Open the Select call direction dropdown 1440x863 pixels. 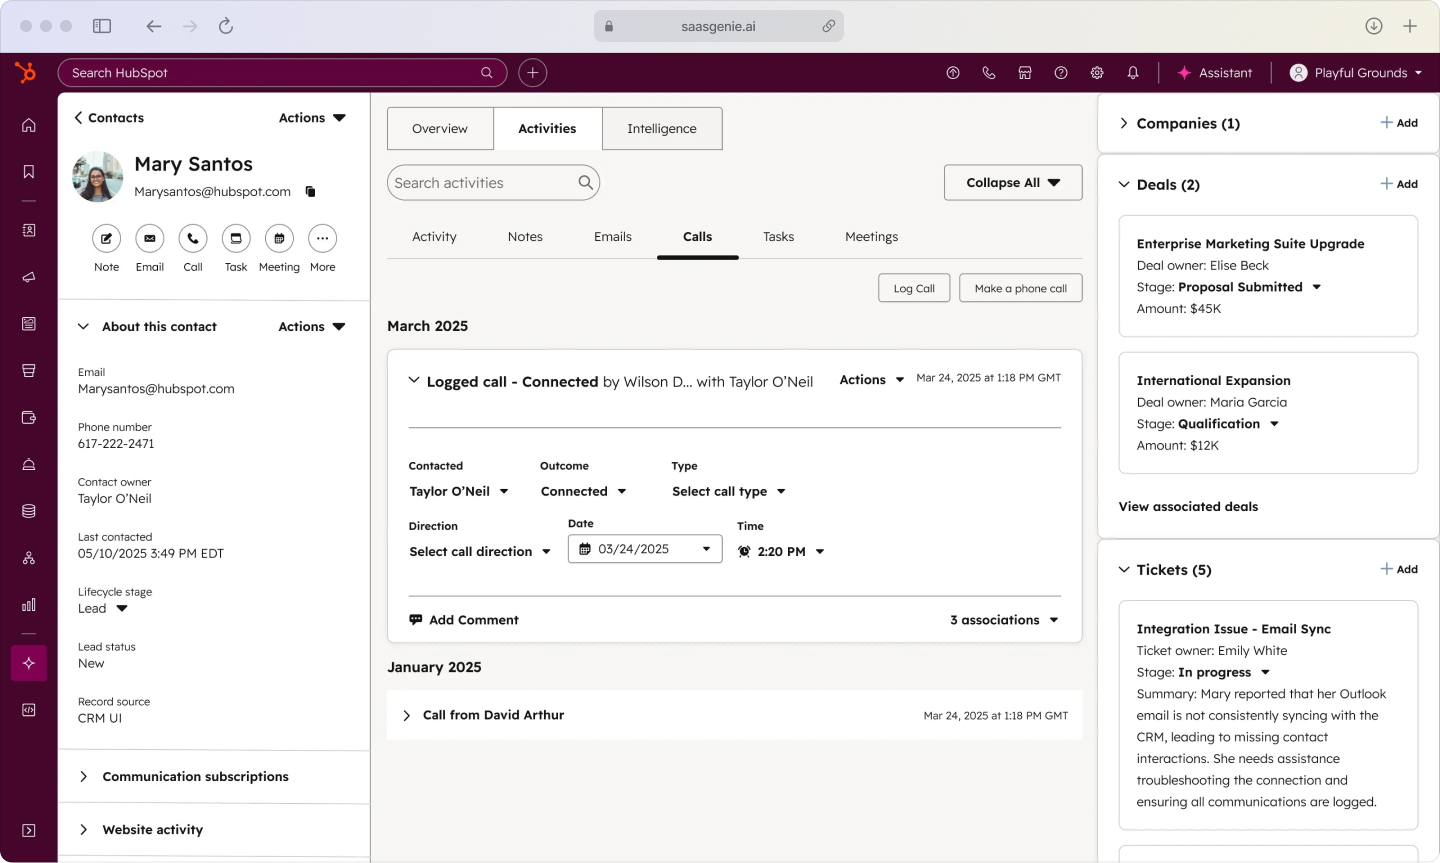(480, 551)
